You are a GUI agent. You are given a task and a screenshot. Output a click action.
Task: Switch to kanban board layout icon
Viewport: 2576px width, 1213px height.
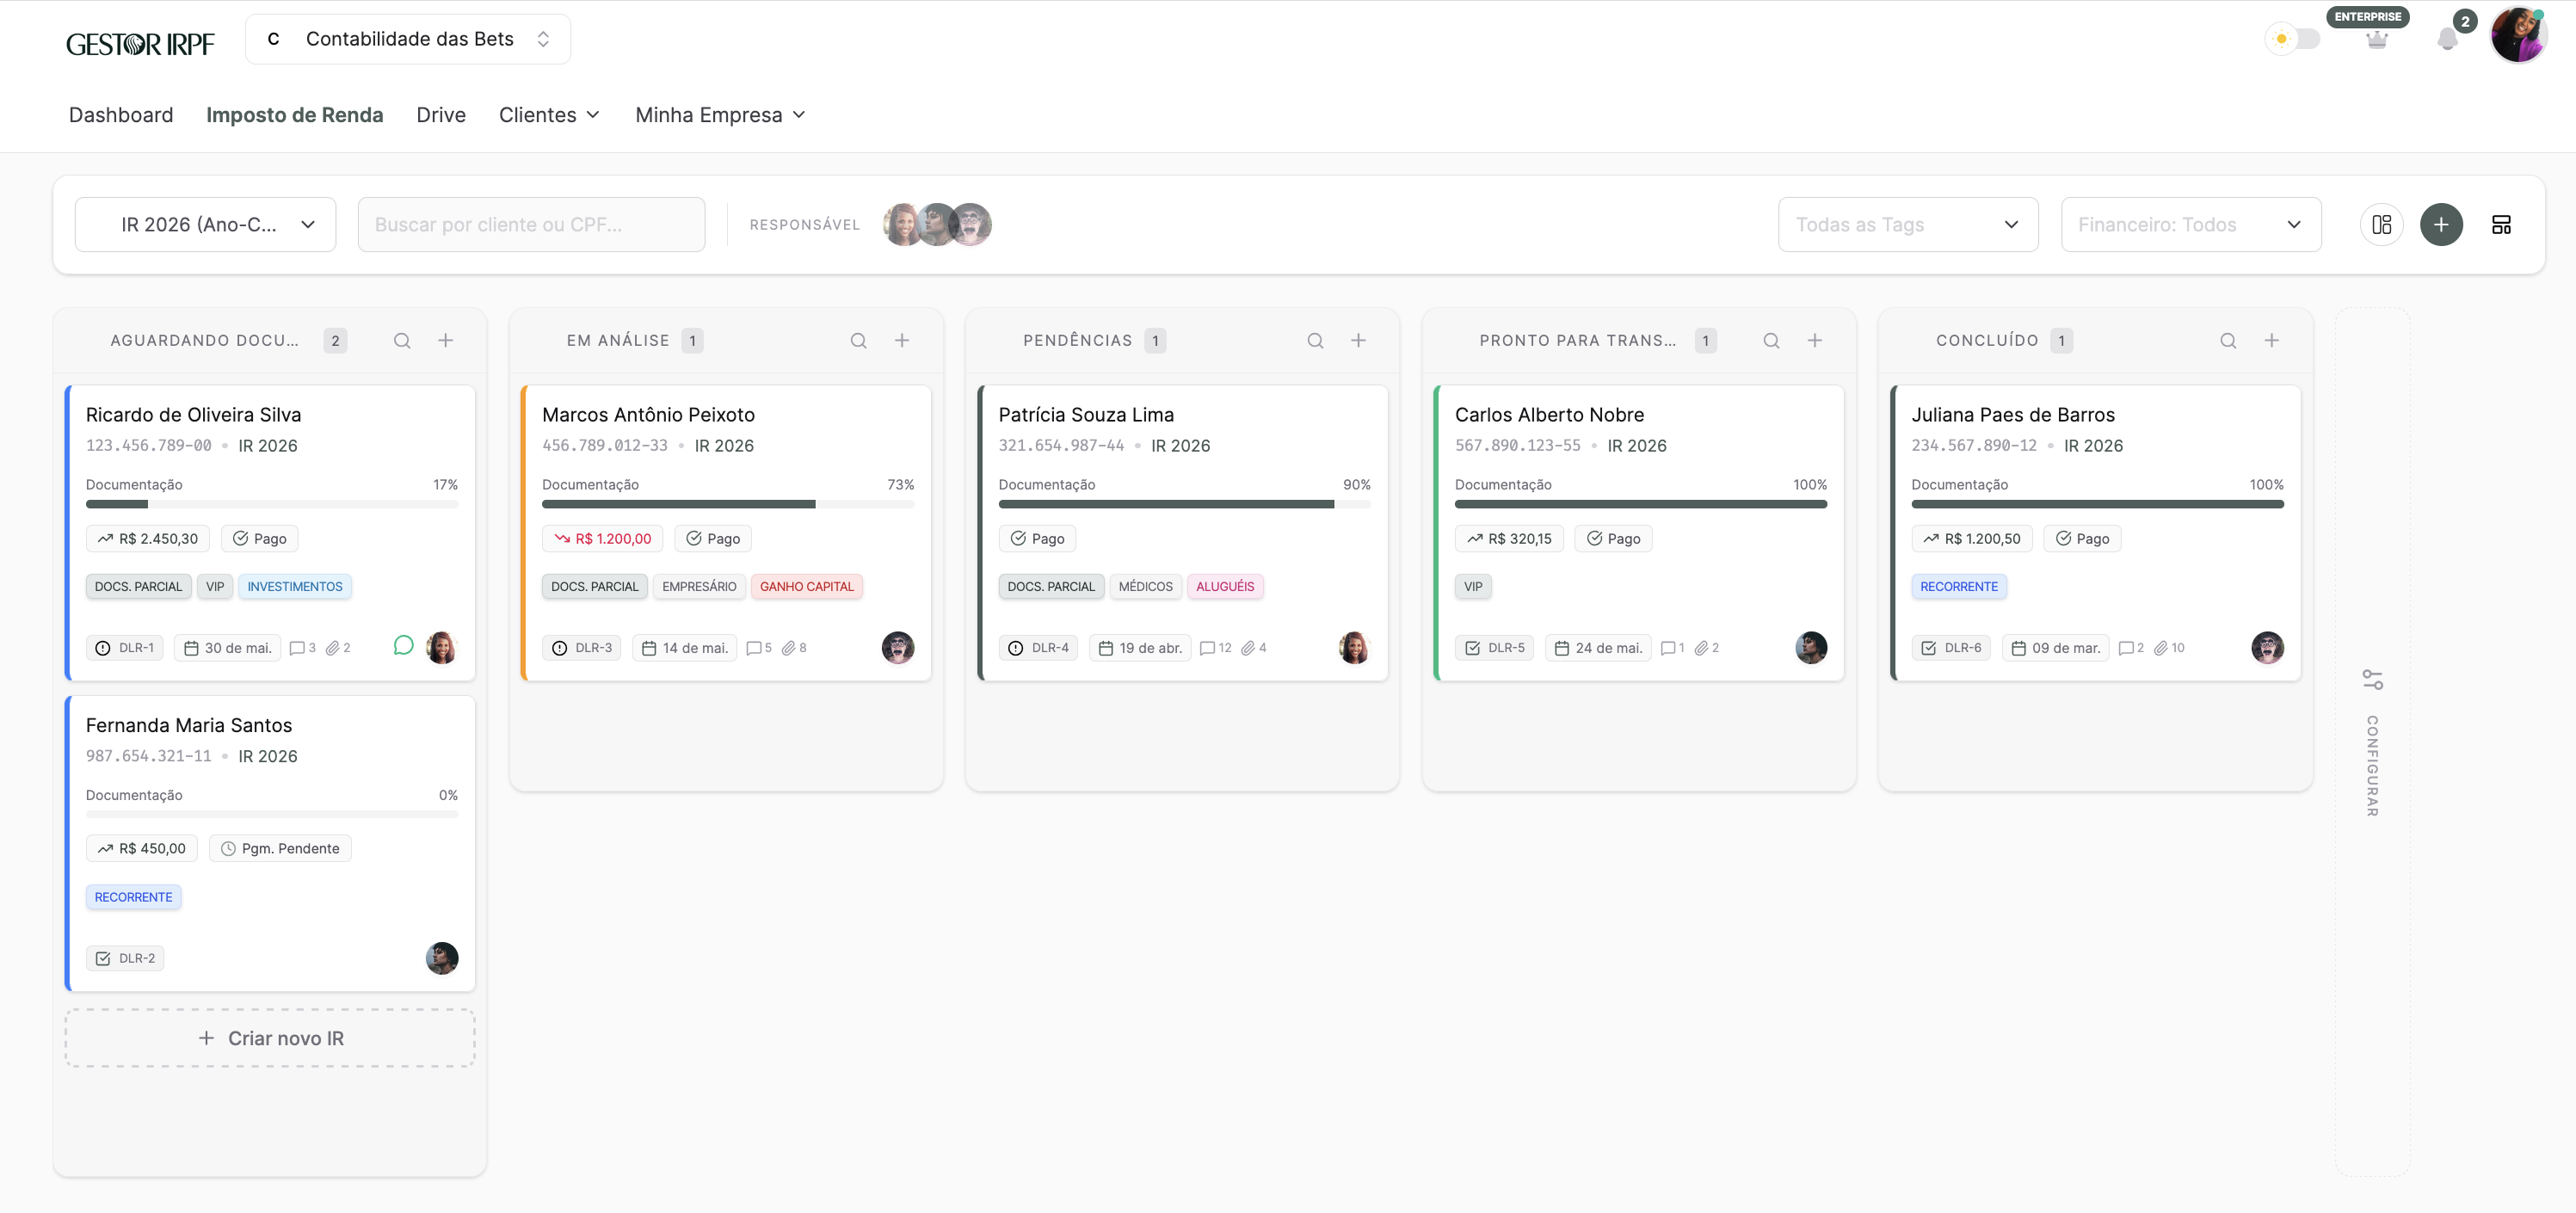point(2382,224)
